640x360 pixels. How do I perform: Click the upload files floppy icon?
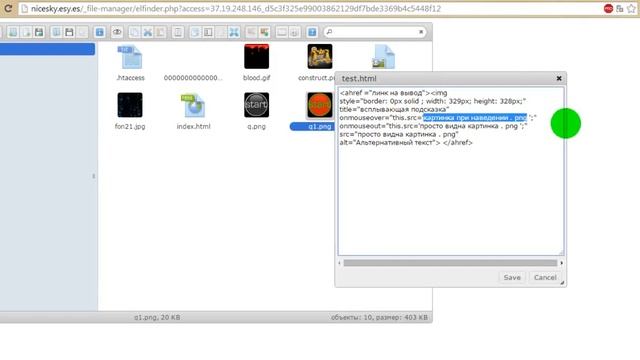39,32
